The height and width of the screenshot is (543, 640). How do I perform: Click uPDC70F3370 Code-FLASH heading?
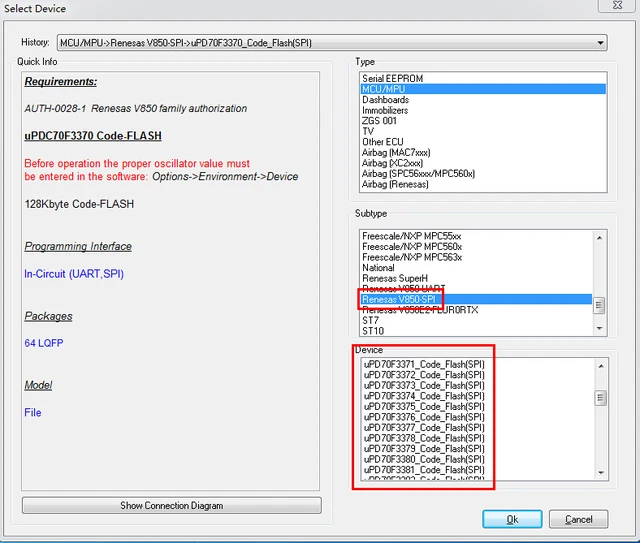pos(93,136)
